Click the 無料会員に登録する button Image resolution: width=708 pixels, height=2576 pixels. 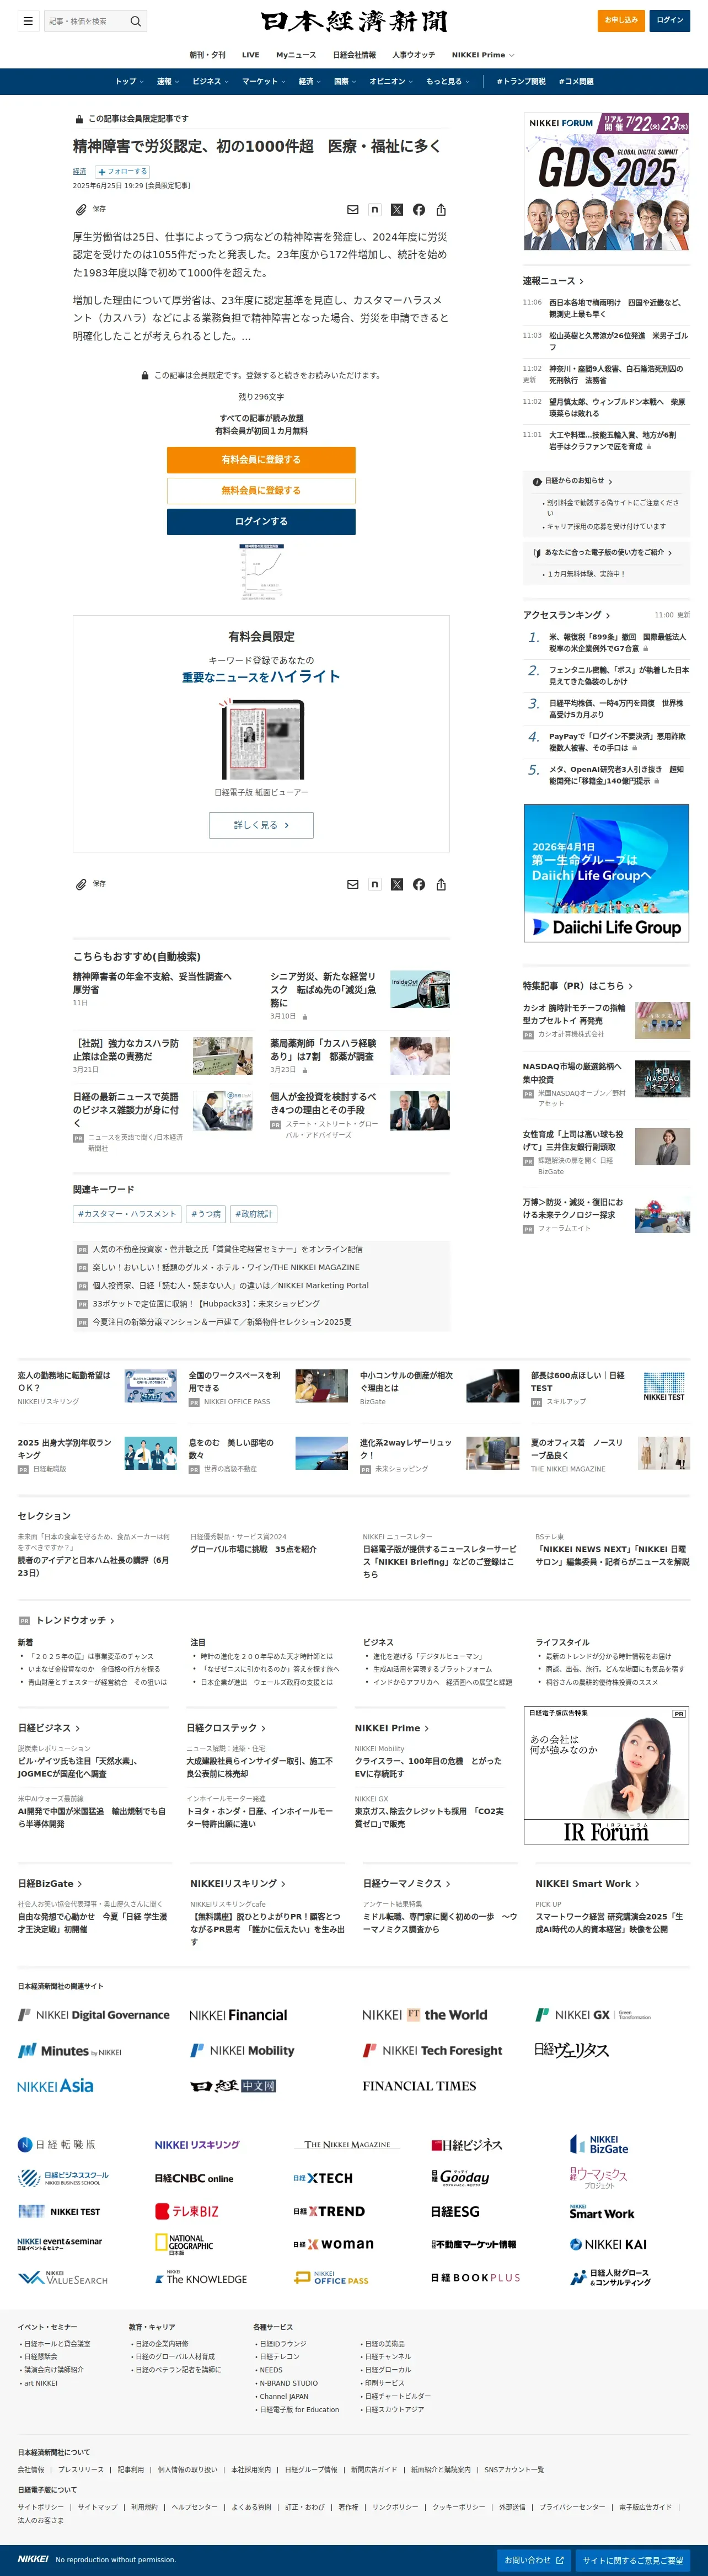(261, 490)
